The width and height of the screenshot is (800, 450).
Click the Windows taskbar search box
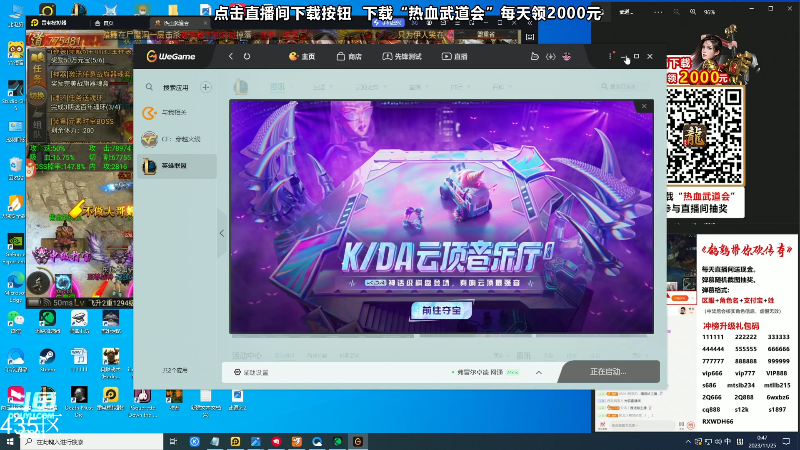92,441
